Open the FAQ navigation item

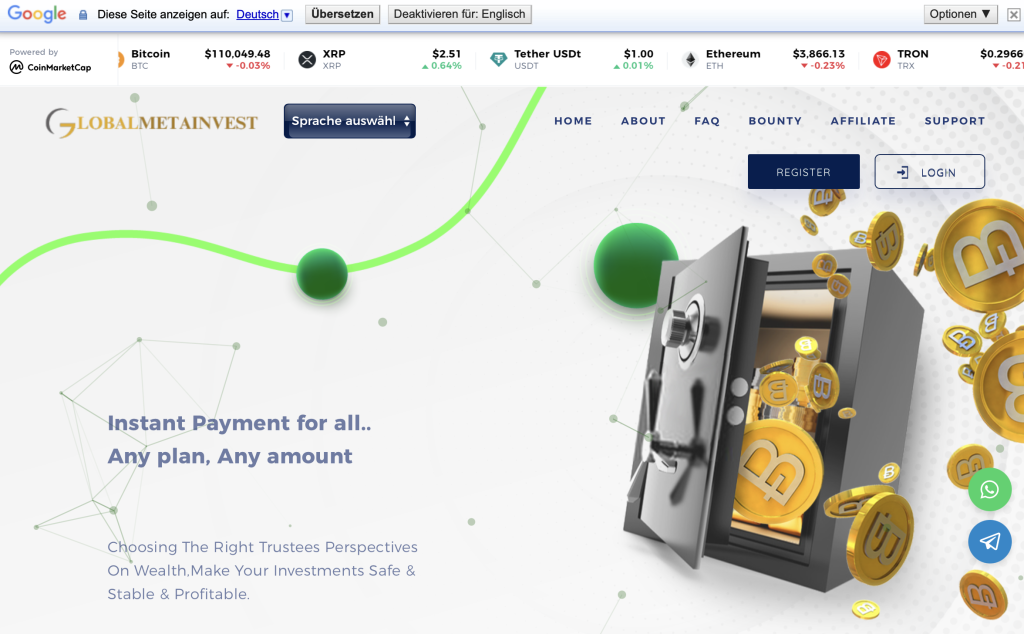(707, 121)
